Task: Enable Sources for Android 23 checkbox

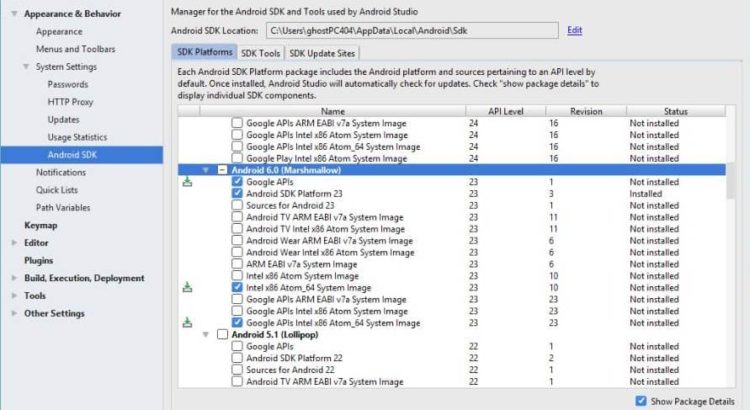Action: click(237, 205)
